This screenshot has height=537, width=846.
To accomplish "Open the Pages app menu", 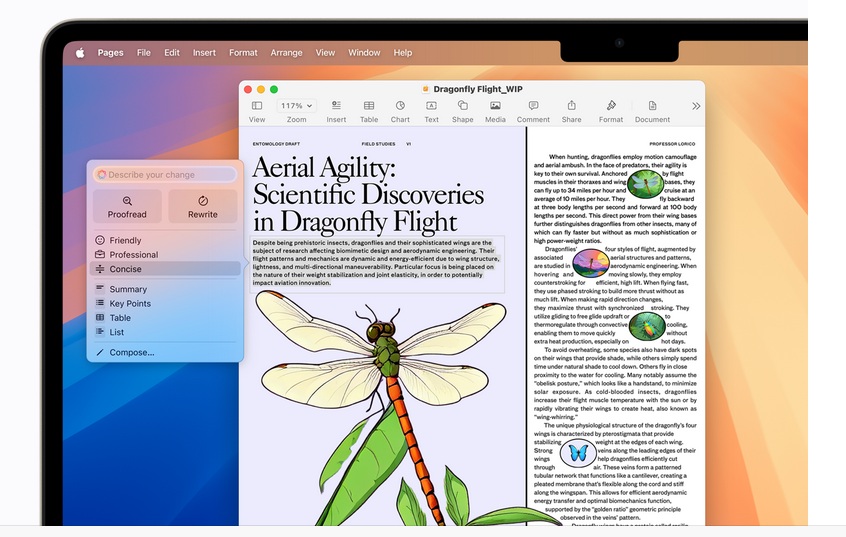I will tap(111, 53).
